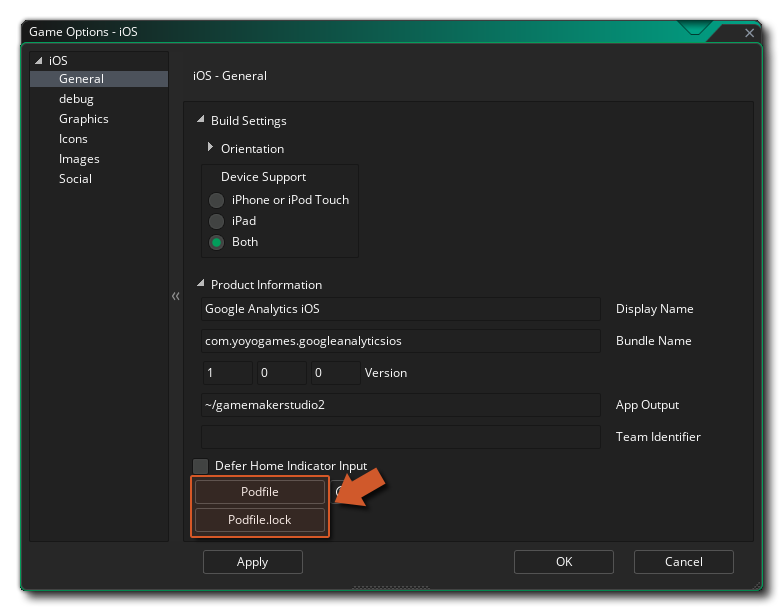783x611 pixels.
Task: Choose the iPad radio option
Action: (x=216, y=221)
